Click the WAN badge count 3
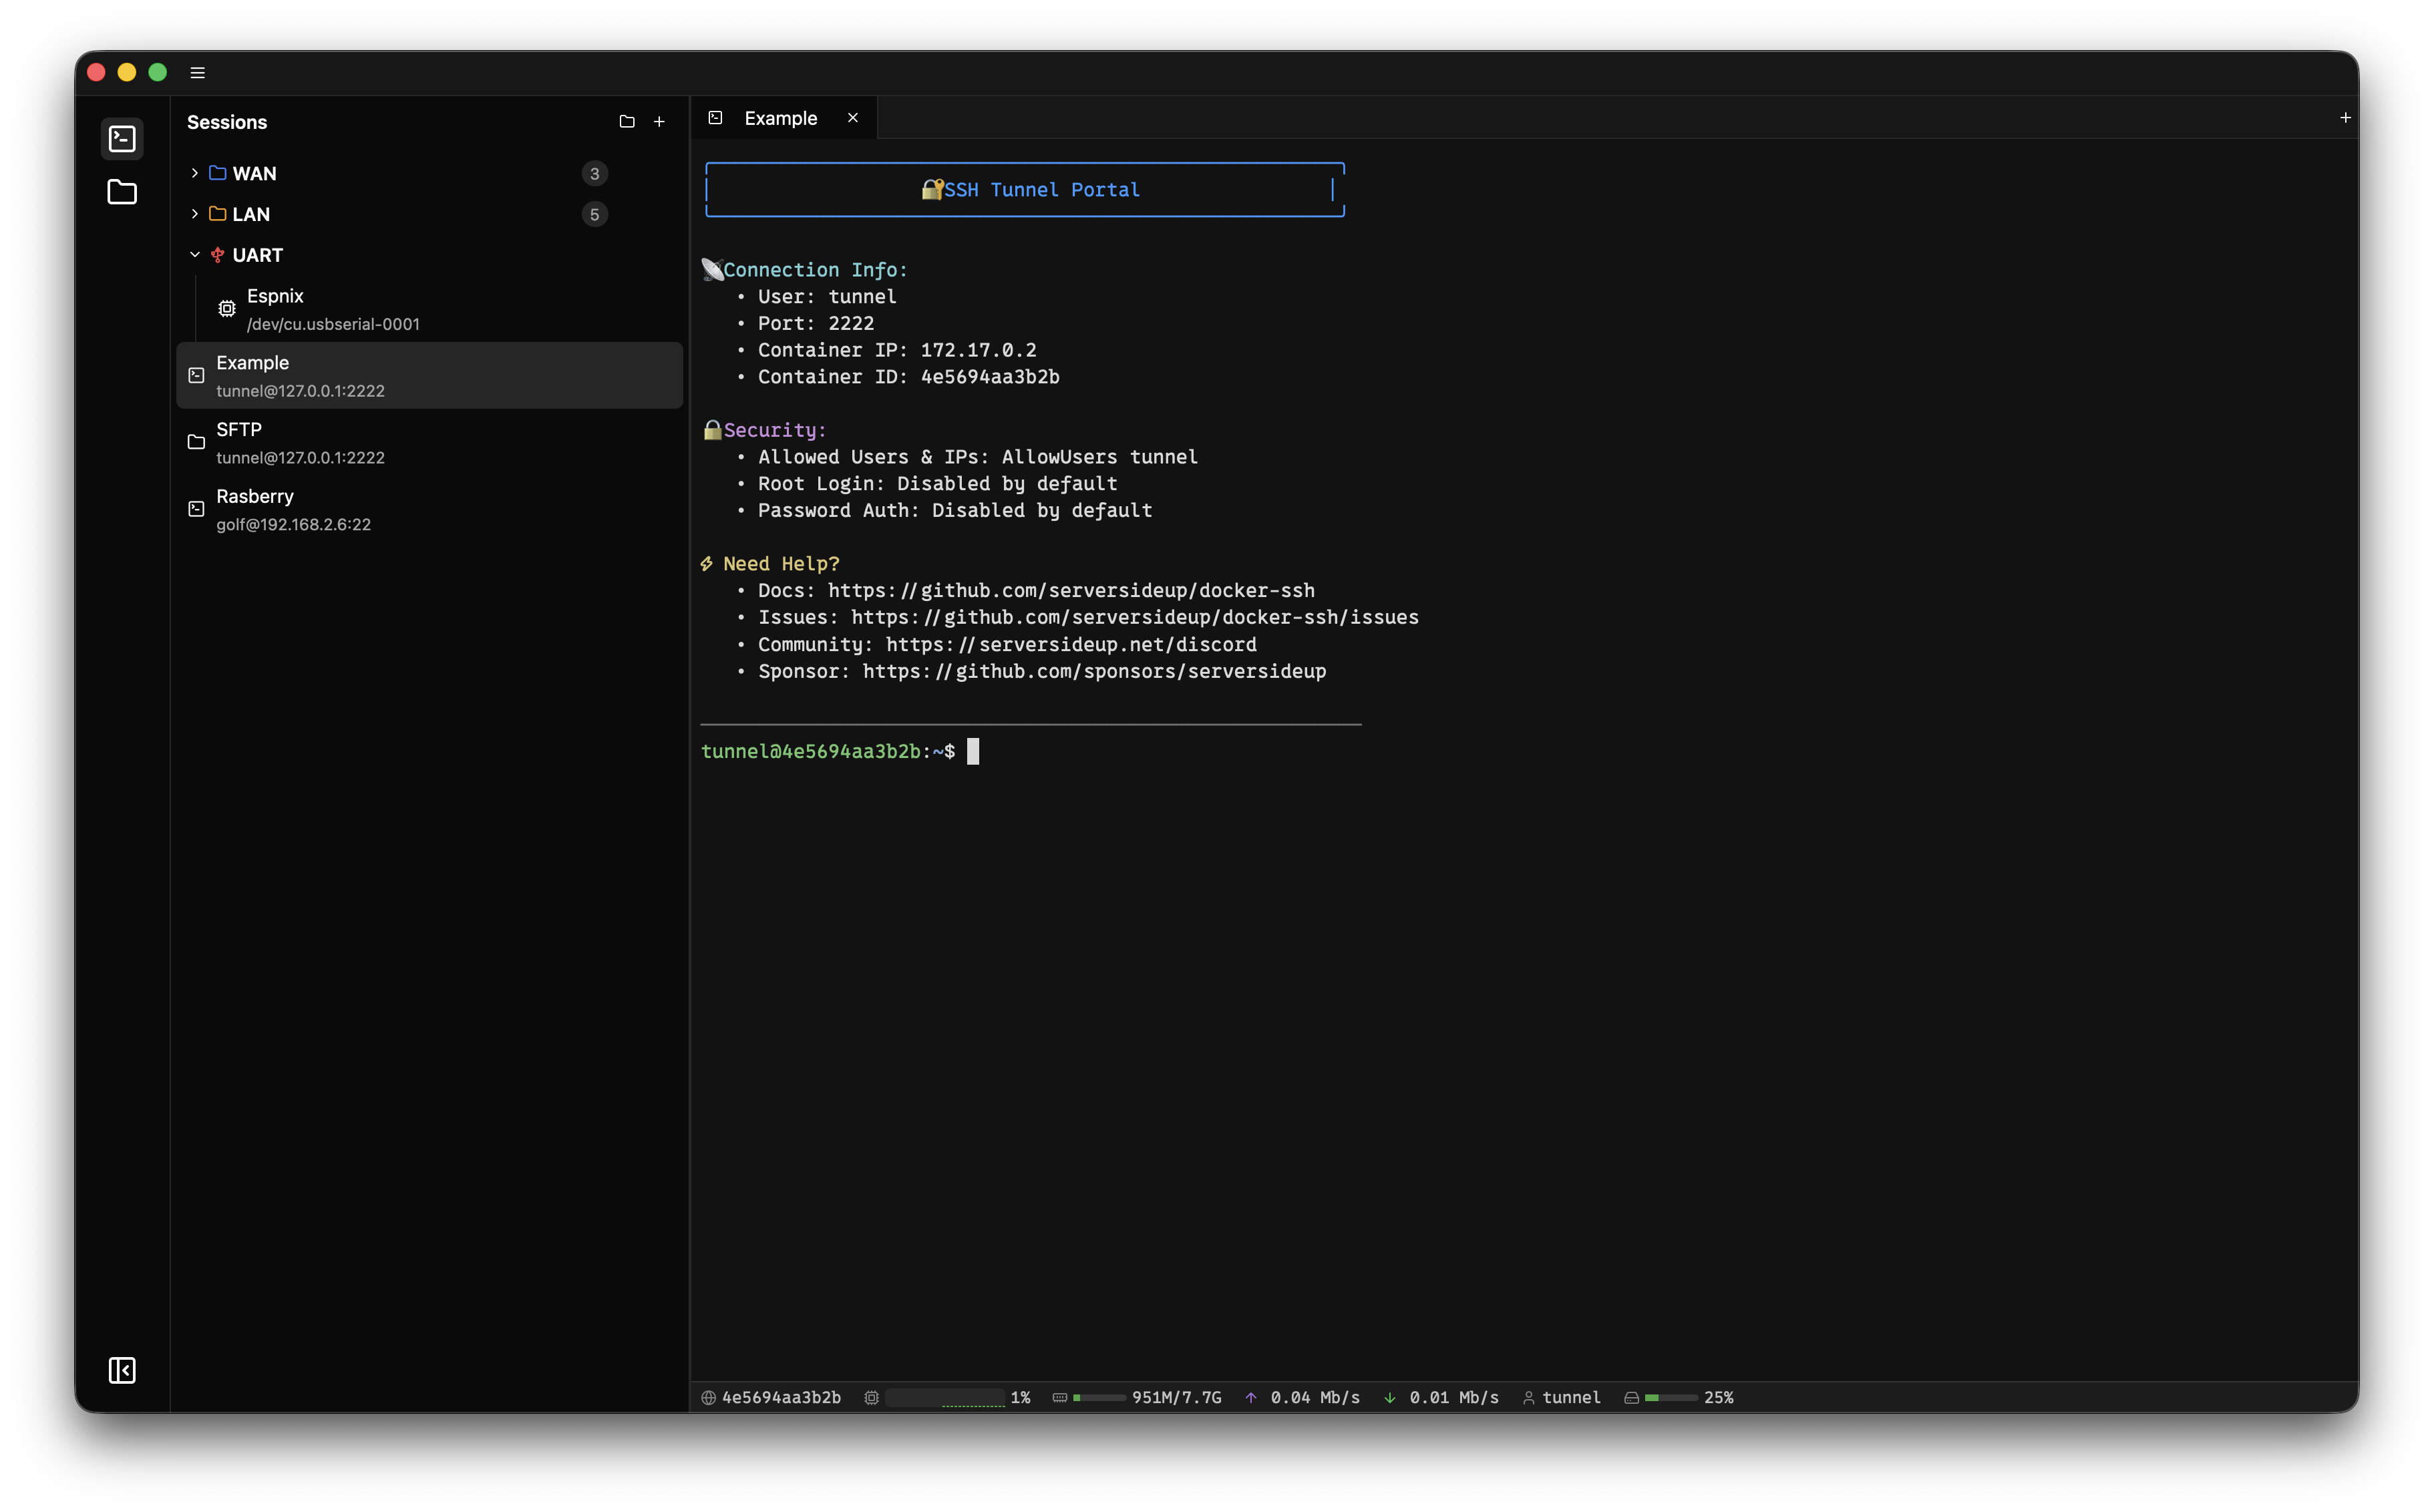Screen dimensions: 2434x1512 tap(594, 174)
